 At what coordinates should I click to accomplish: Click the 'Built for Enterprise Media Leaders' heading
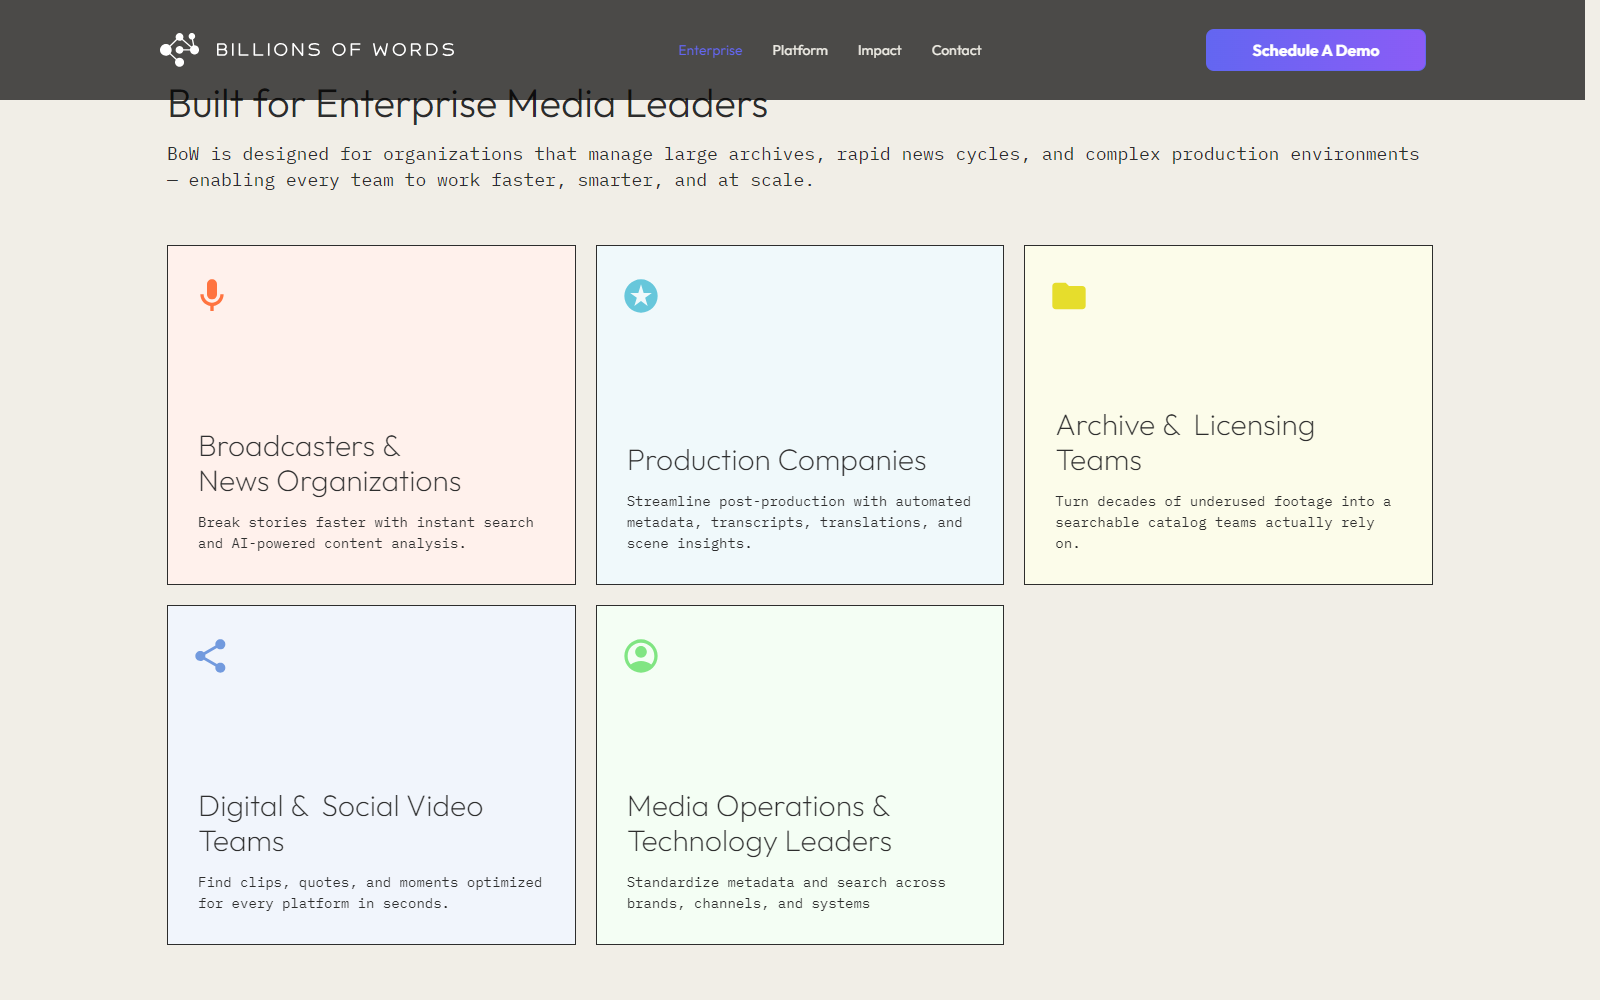[468, 105]
